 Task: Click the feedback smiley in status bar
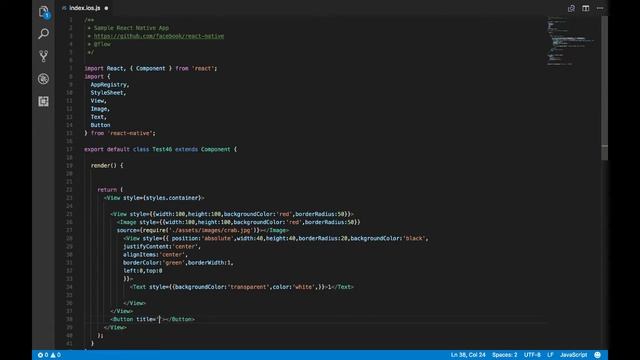598,355
